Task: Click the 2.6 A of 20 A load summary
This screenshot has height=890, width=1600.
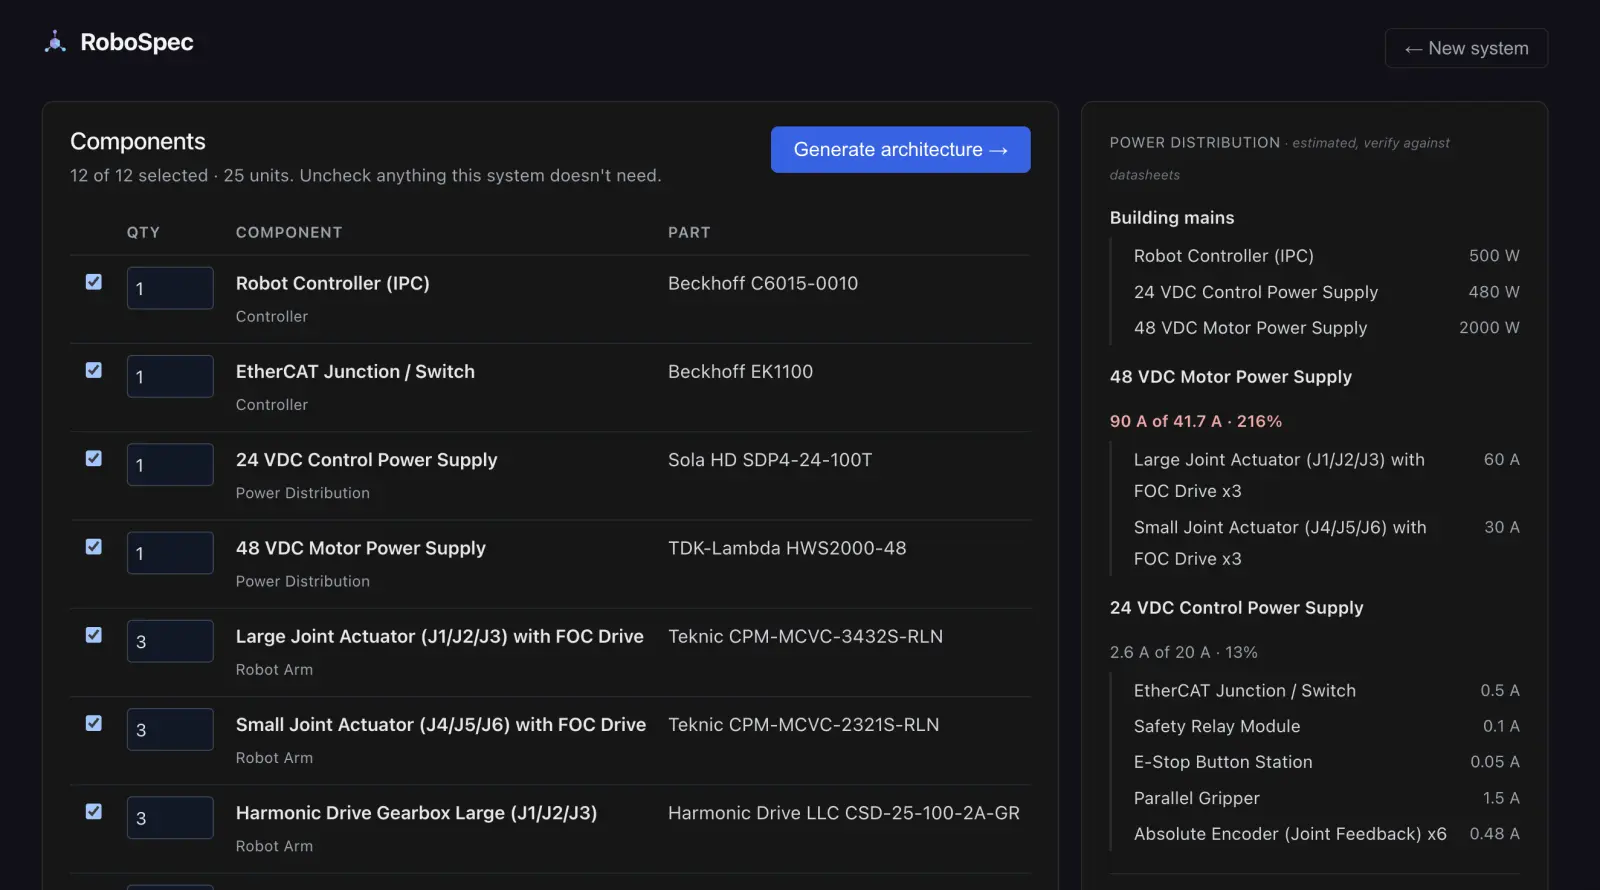Action: tap(1184, 652)
